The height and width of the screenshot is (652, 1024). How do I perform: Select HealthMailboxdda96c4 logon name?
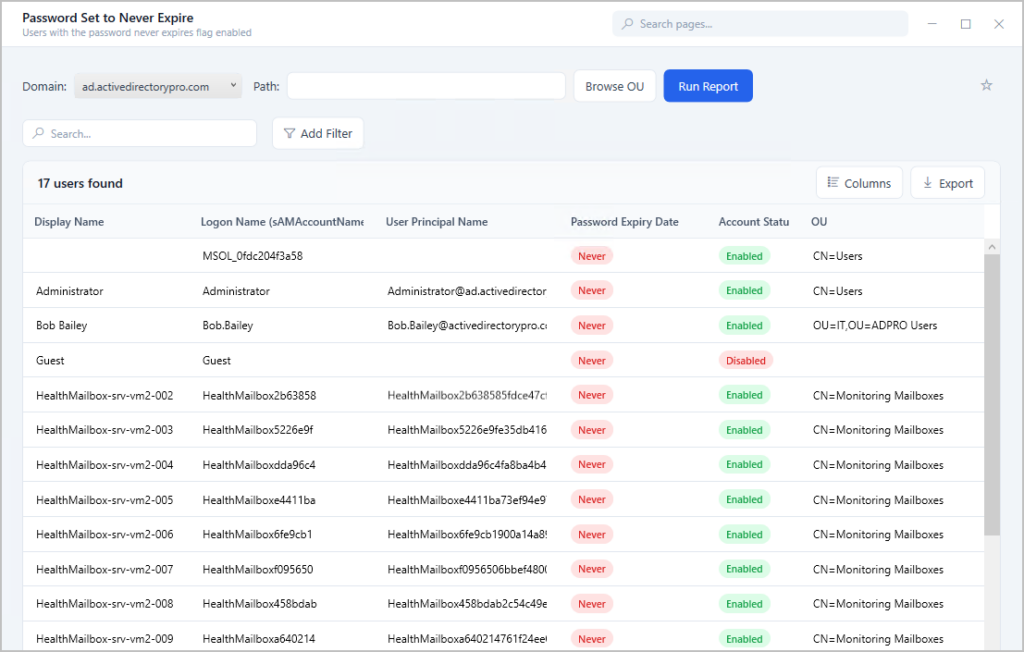click(259, 465)
